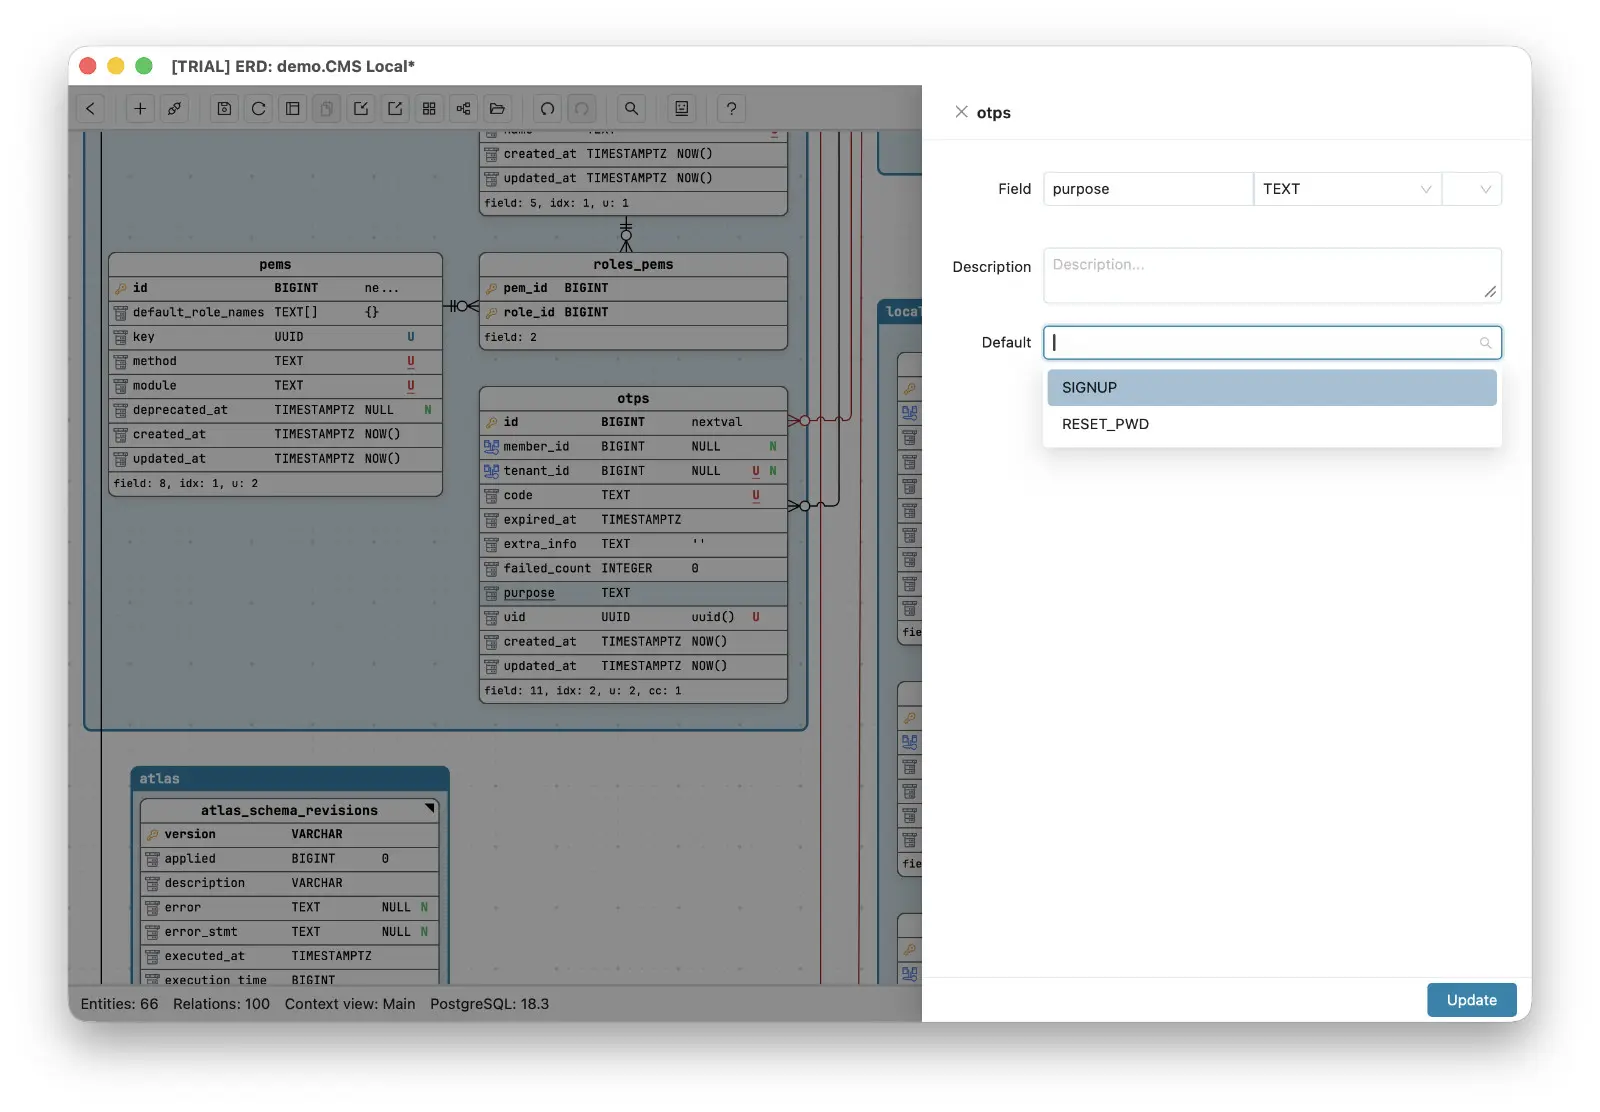Select failed_count row in otps
Viewport: 1600px width, 1112px height.
(x=633, y=568)
